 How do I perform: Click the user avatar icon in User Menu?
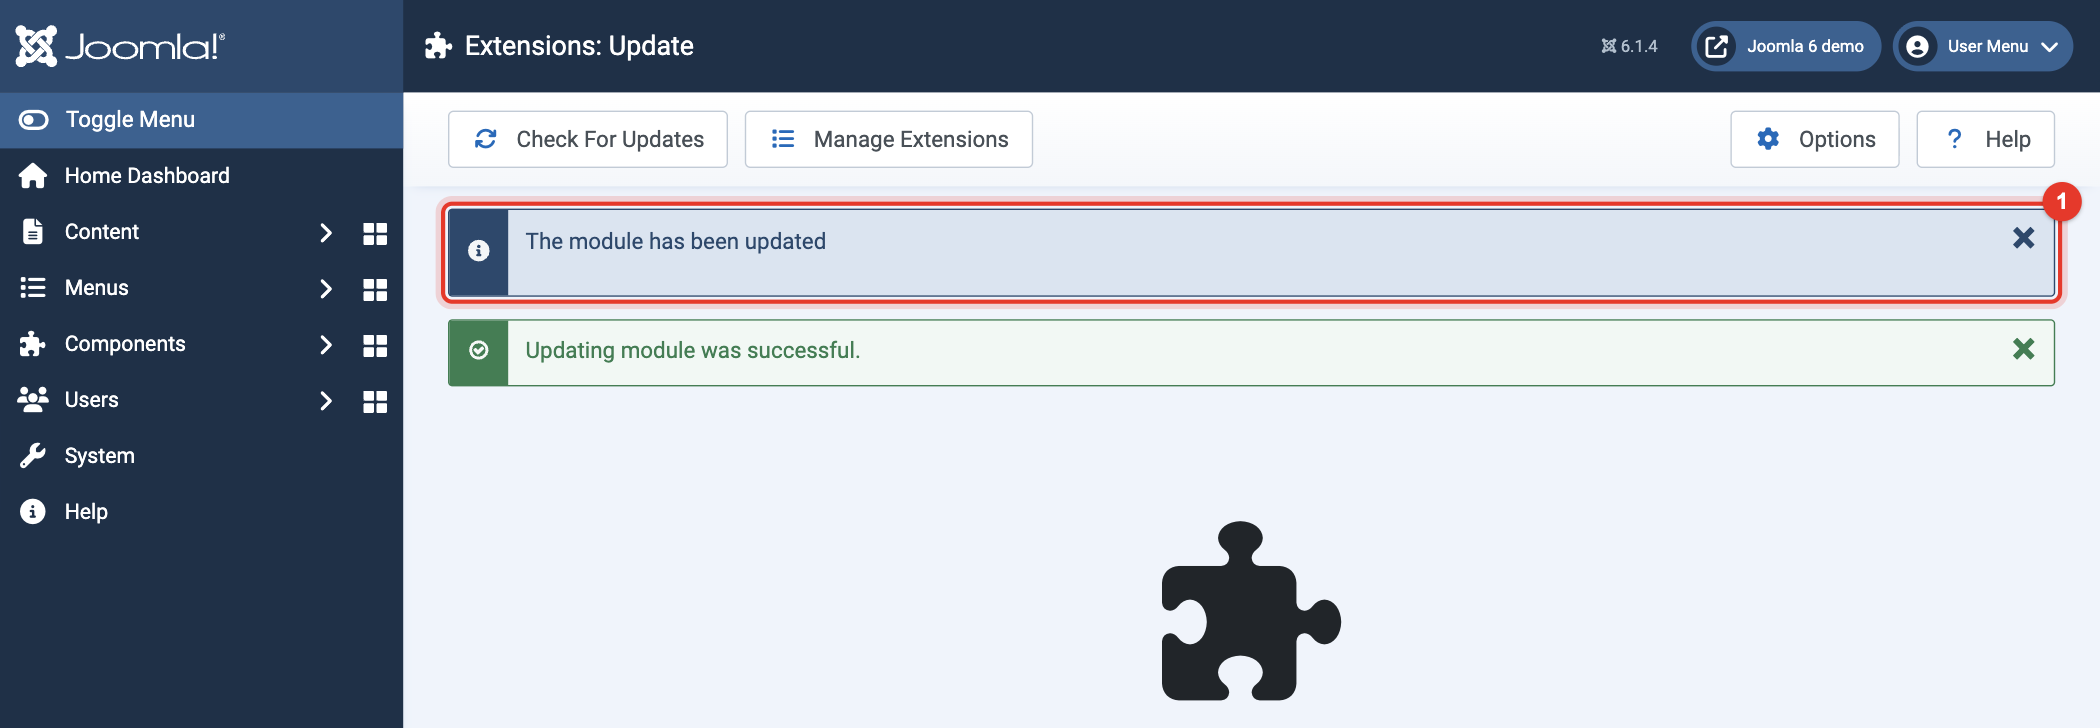click(1917, 47)
